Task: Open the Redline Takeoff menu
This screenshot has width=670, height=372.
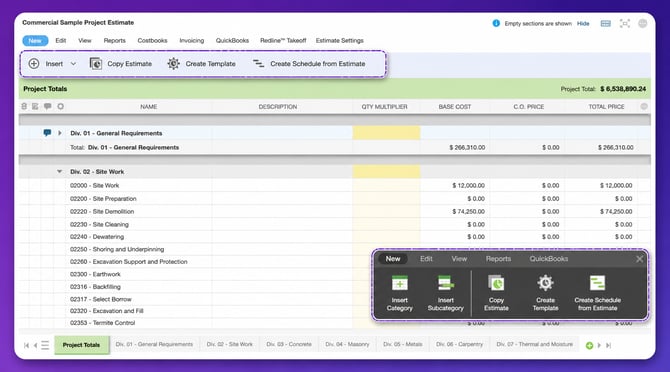Action: (283, 41)
